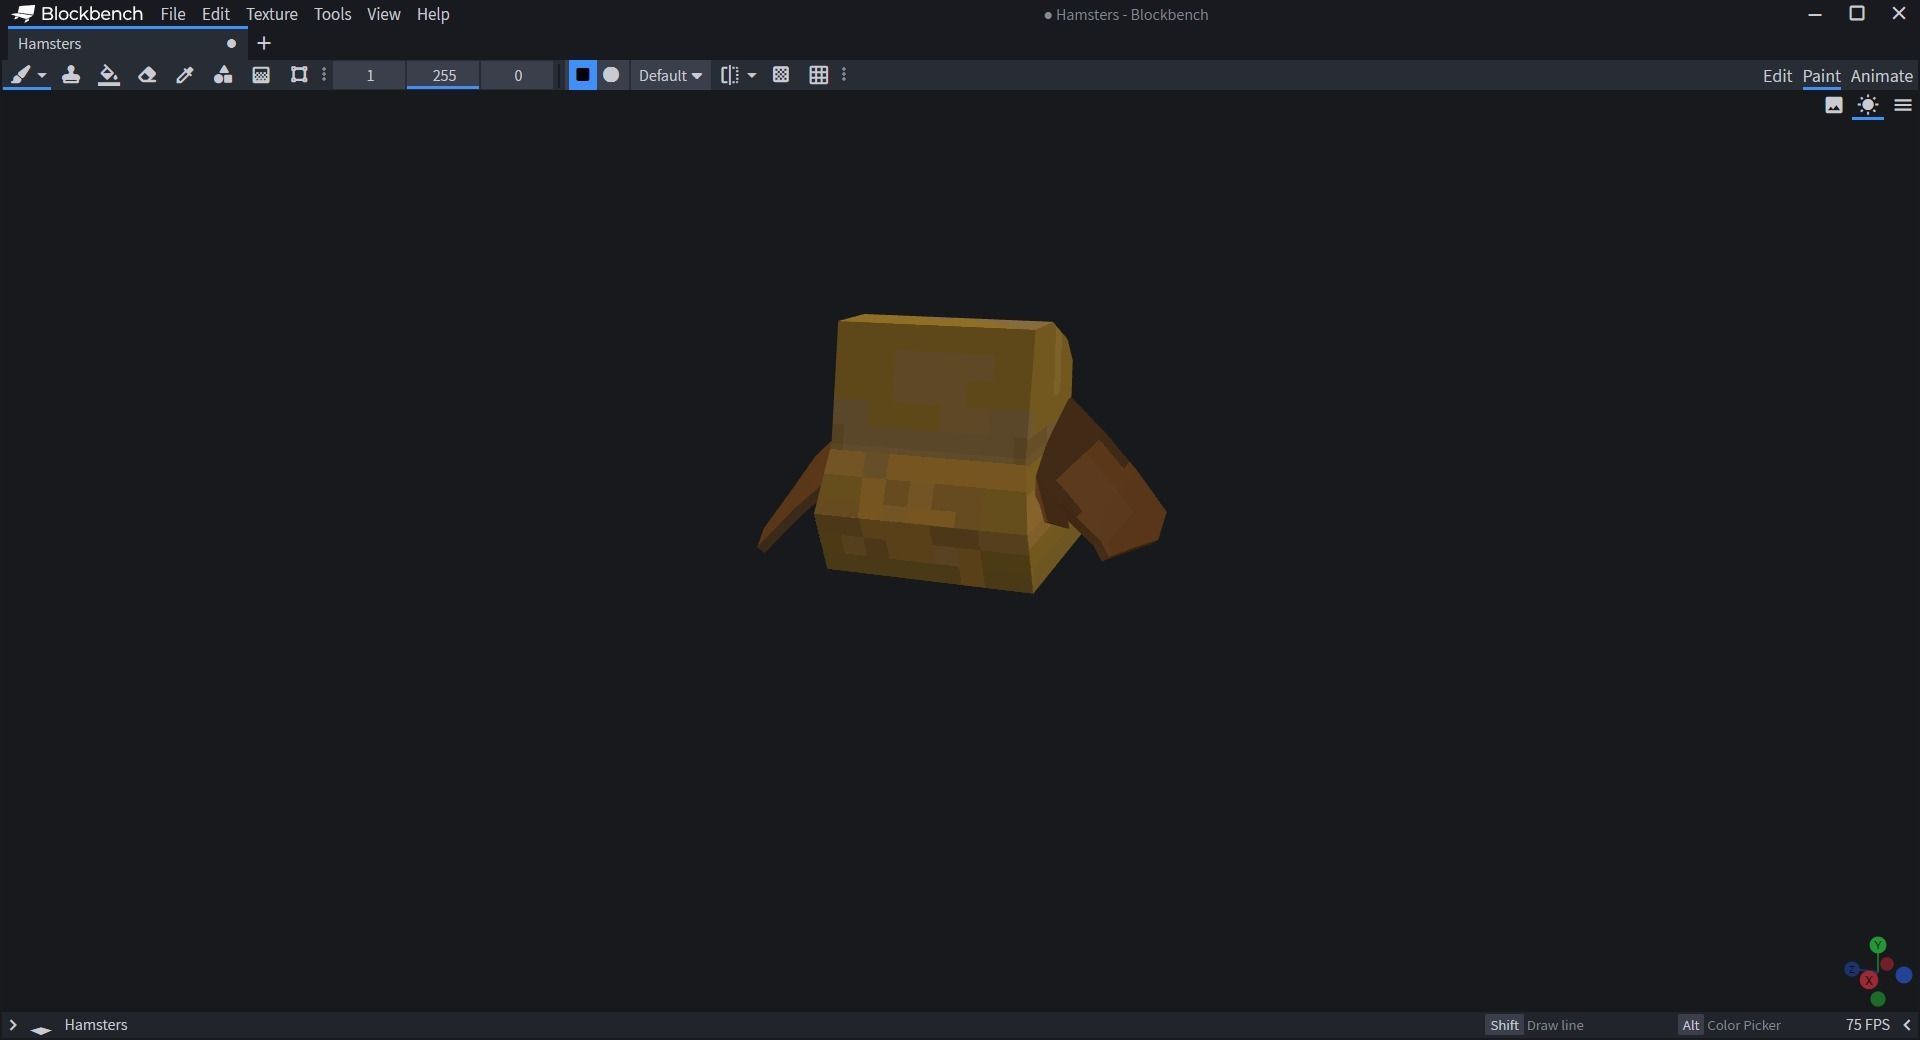Screen dimensions: 1920x1040
Task: Choose the circle brush shape
Action: [x=611, y=75]
